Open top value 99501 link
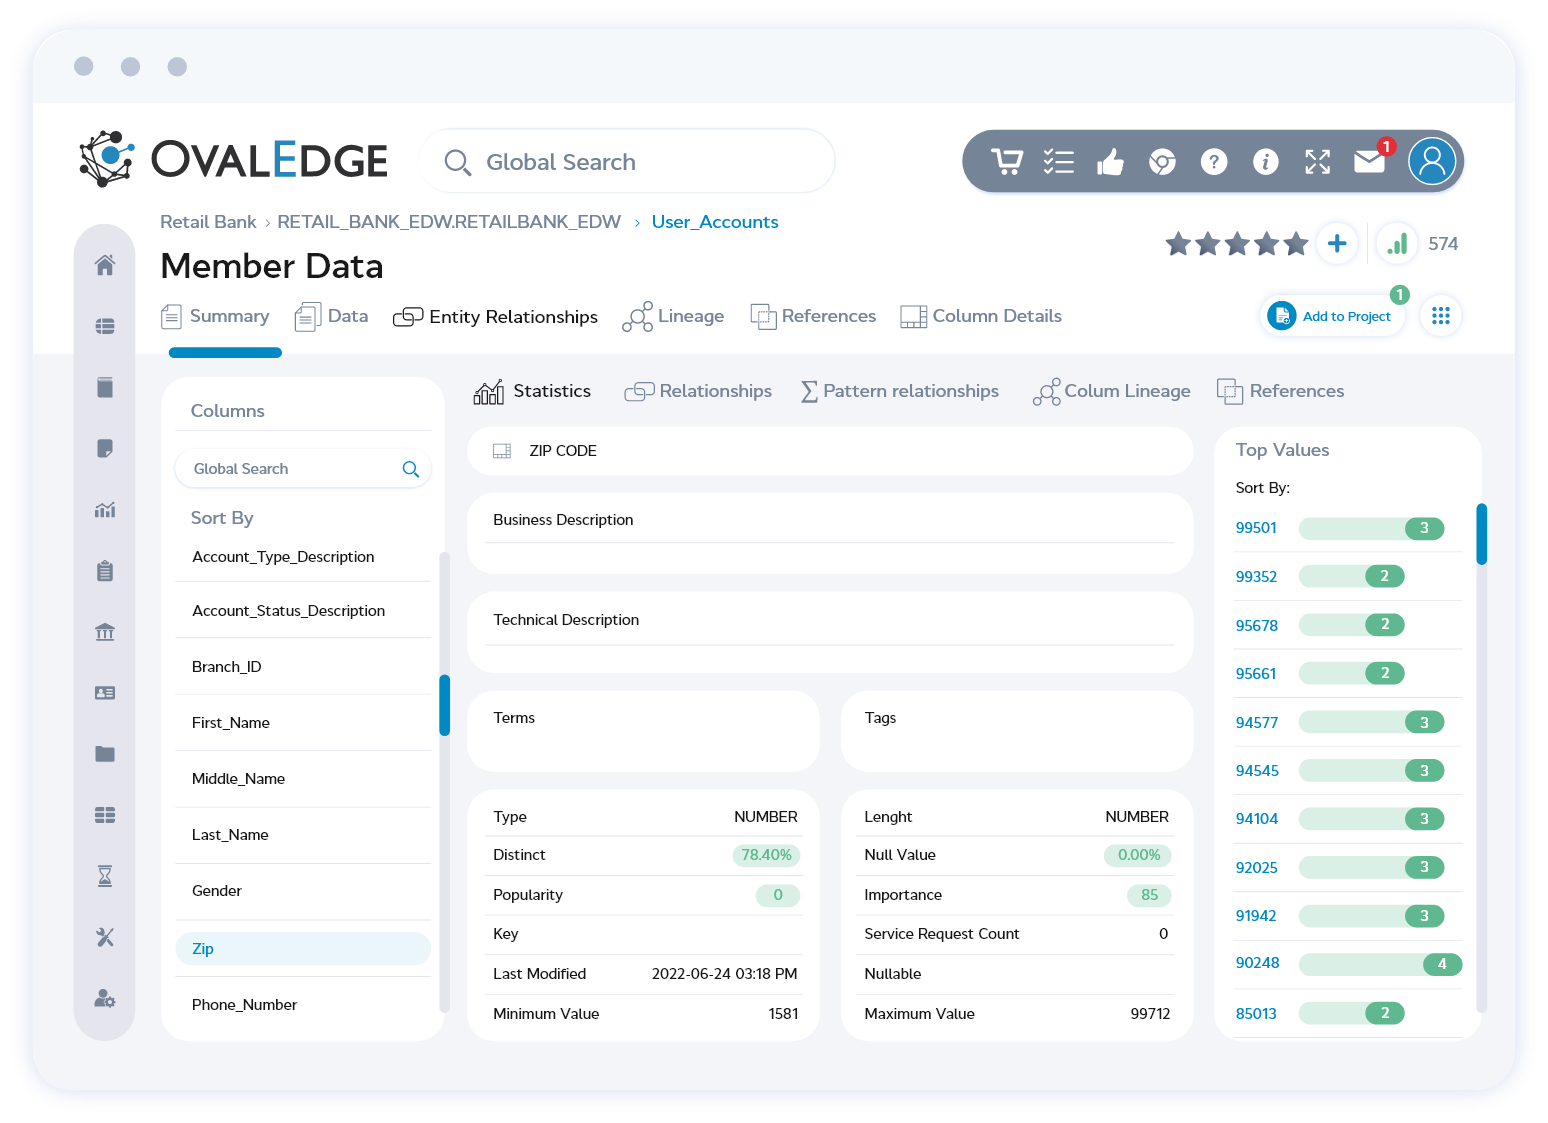This screenshot has width=1548, height=1123. coord(1256,527)
